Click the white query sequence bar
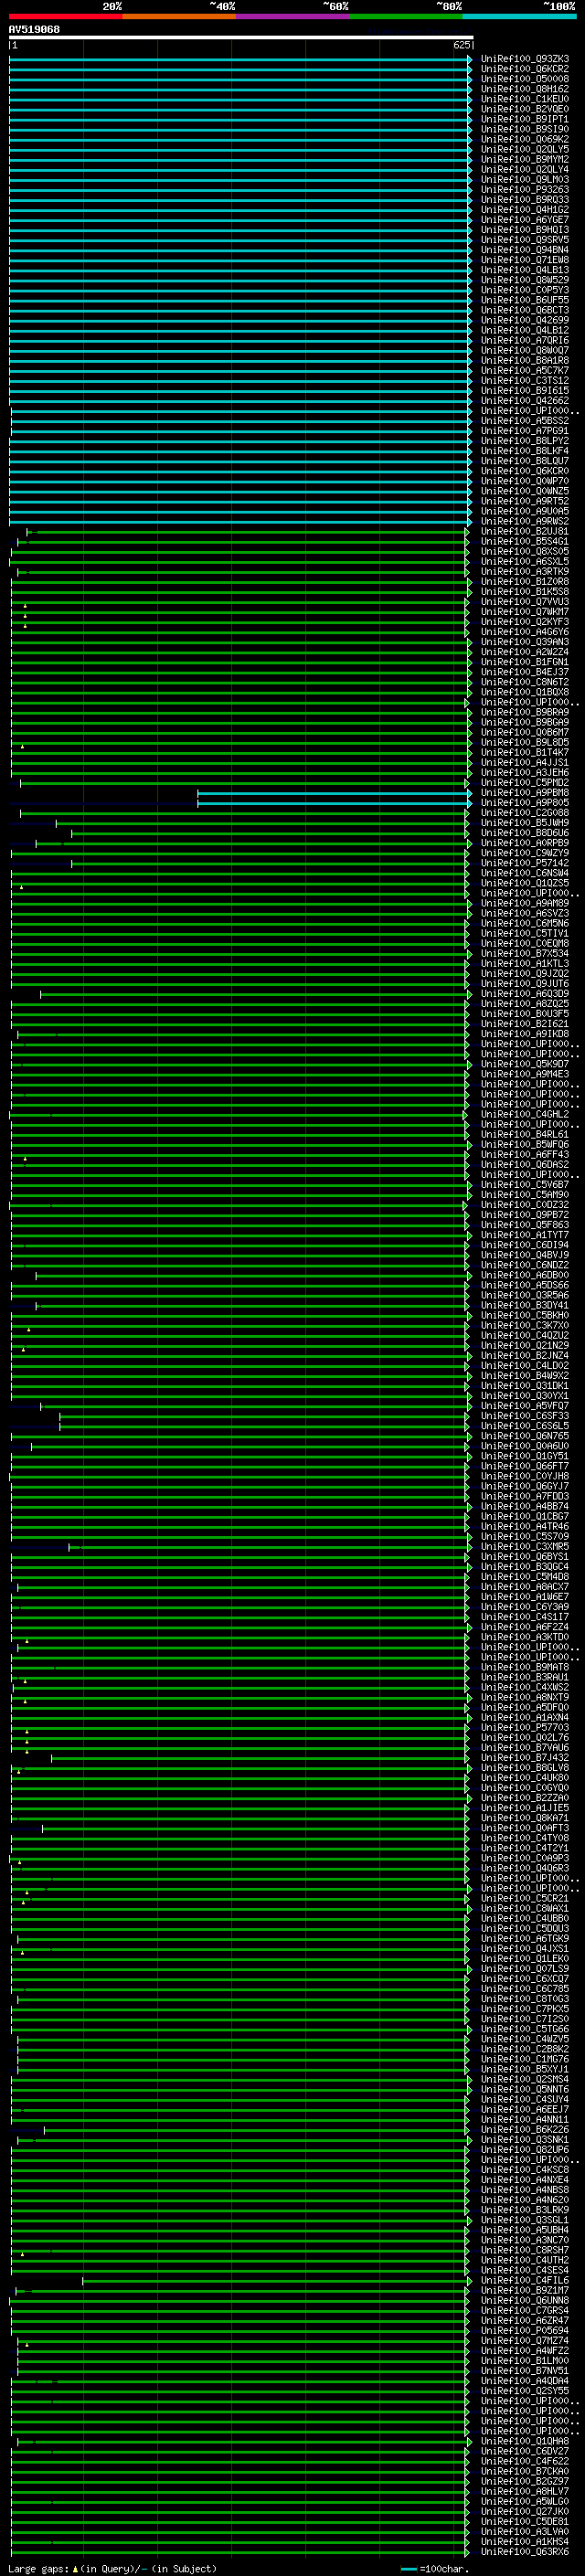This screenshot has height=2576, width=585. point(241,37)
